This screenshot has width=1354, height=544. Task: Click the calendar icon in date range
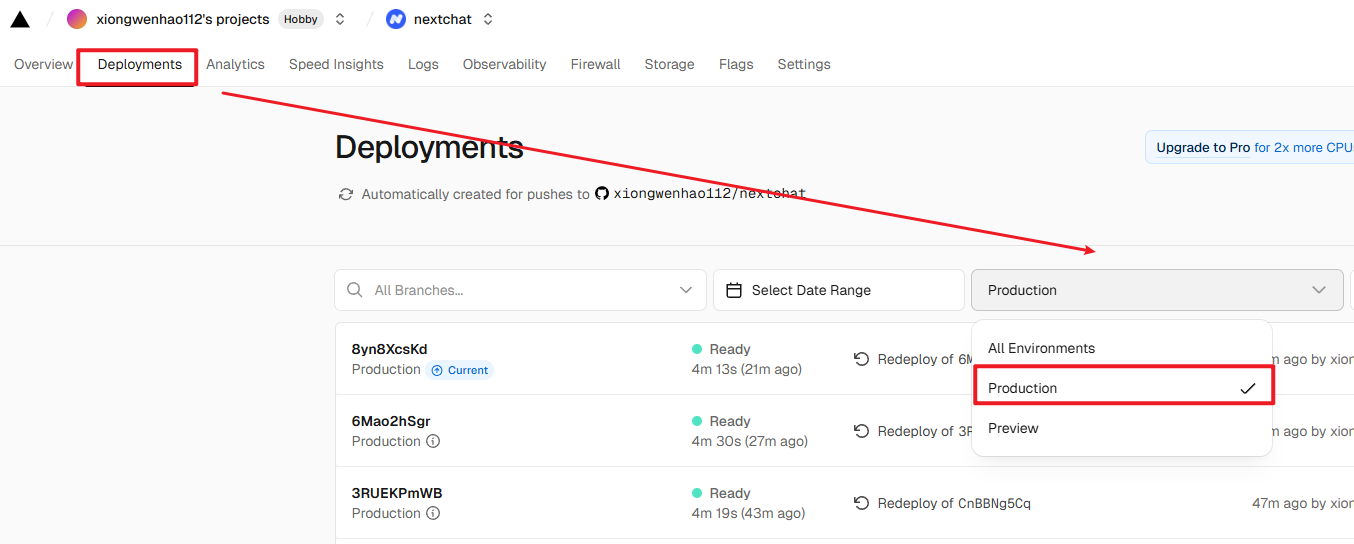(734, 290)
